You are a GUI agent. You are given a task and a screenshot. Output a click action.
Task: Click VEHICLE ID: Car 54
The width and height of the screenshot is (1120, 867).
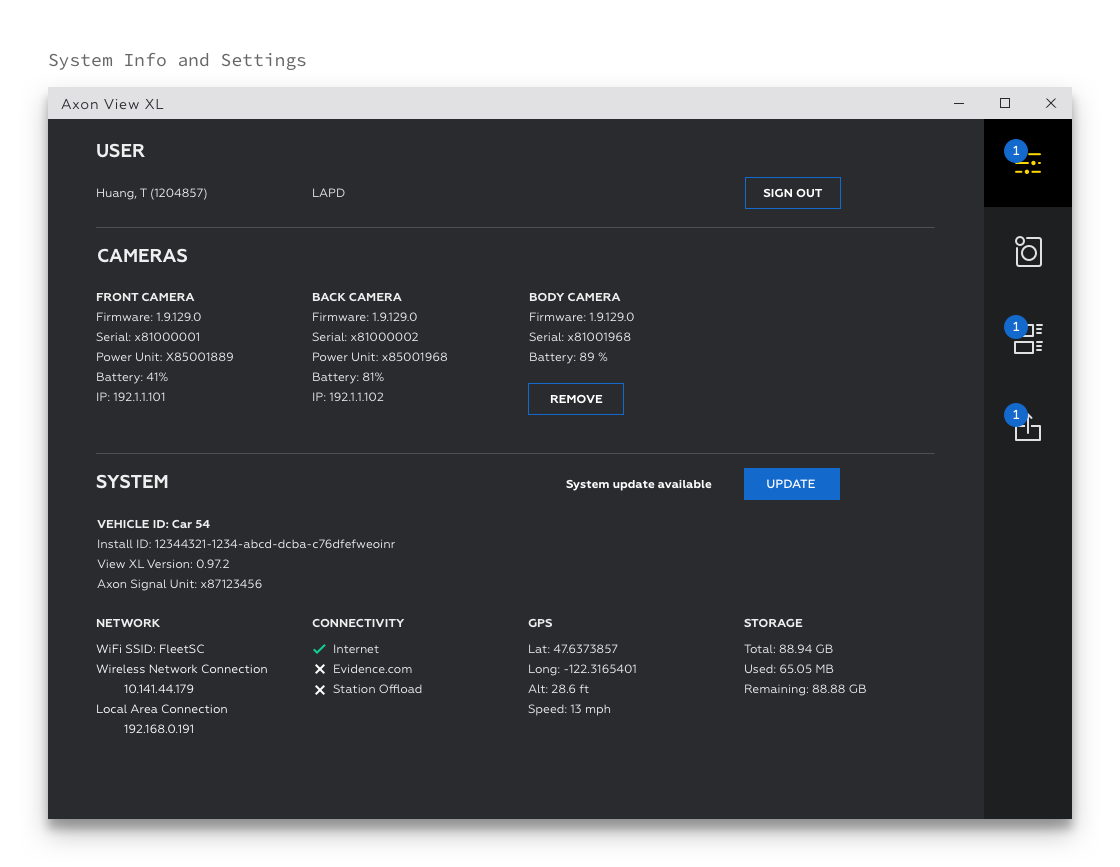154,524
